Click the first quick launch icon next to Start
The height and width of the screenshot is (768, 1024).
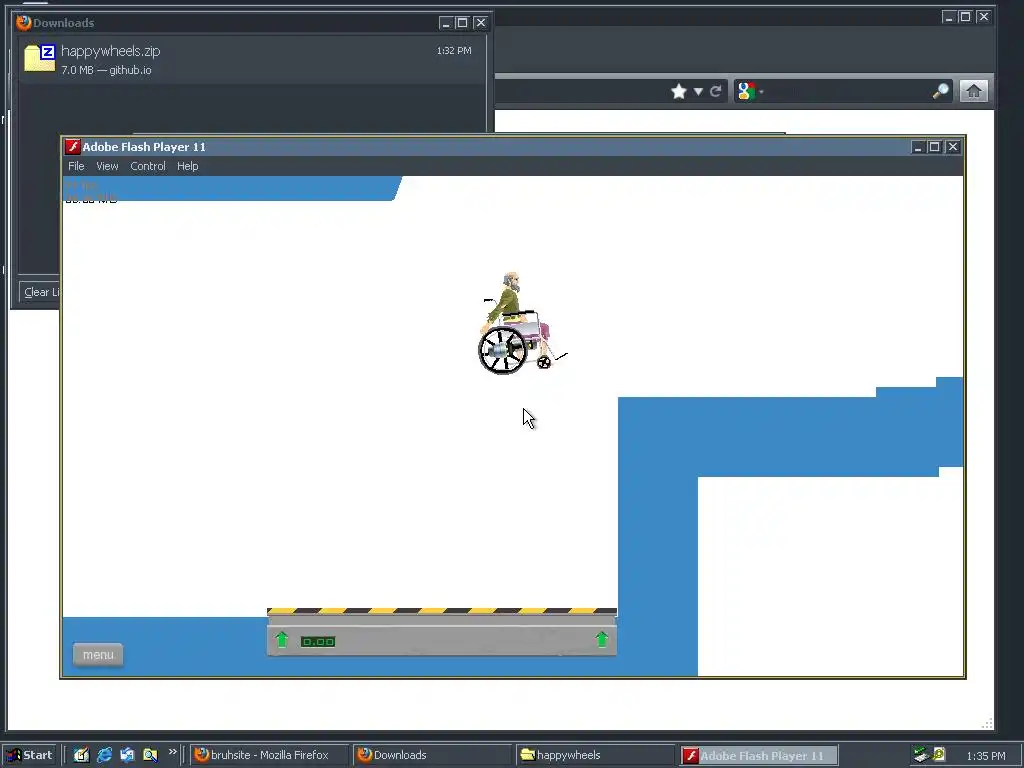(81, 755)
